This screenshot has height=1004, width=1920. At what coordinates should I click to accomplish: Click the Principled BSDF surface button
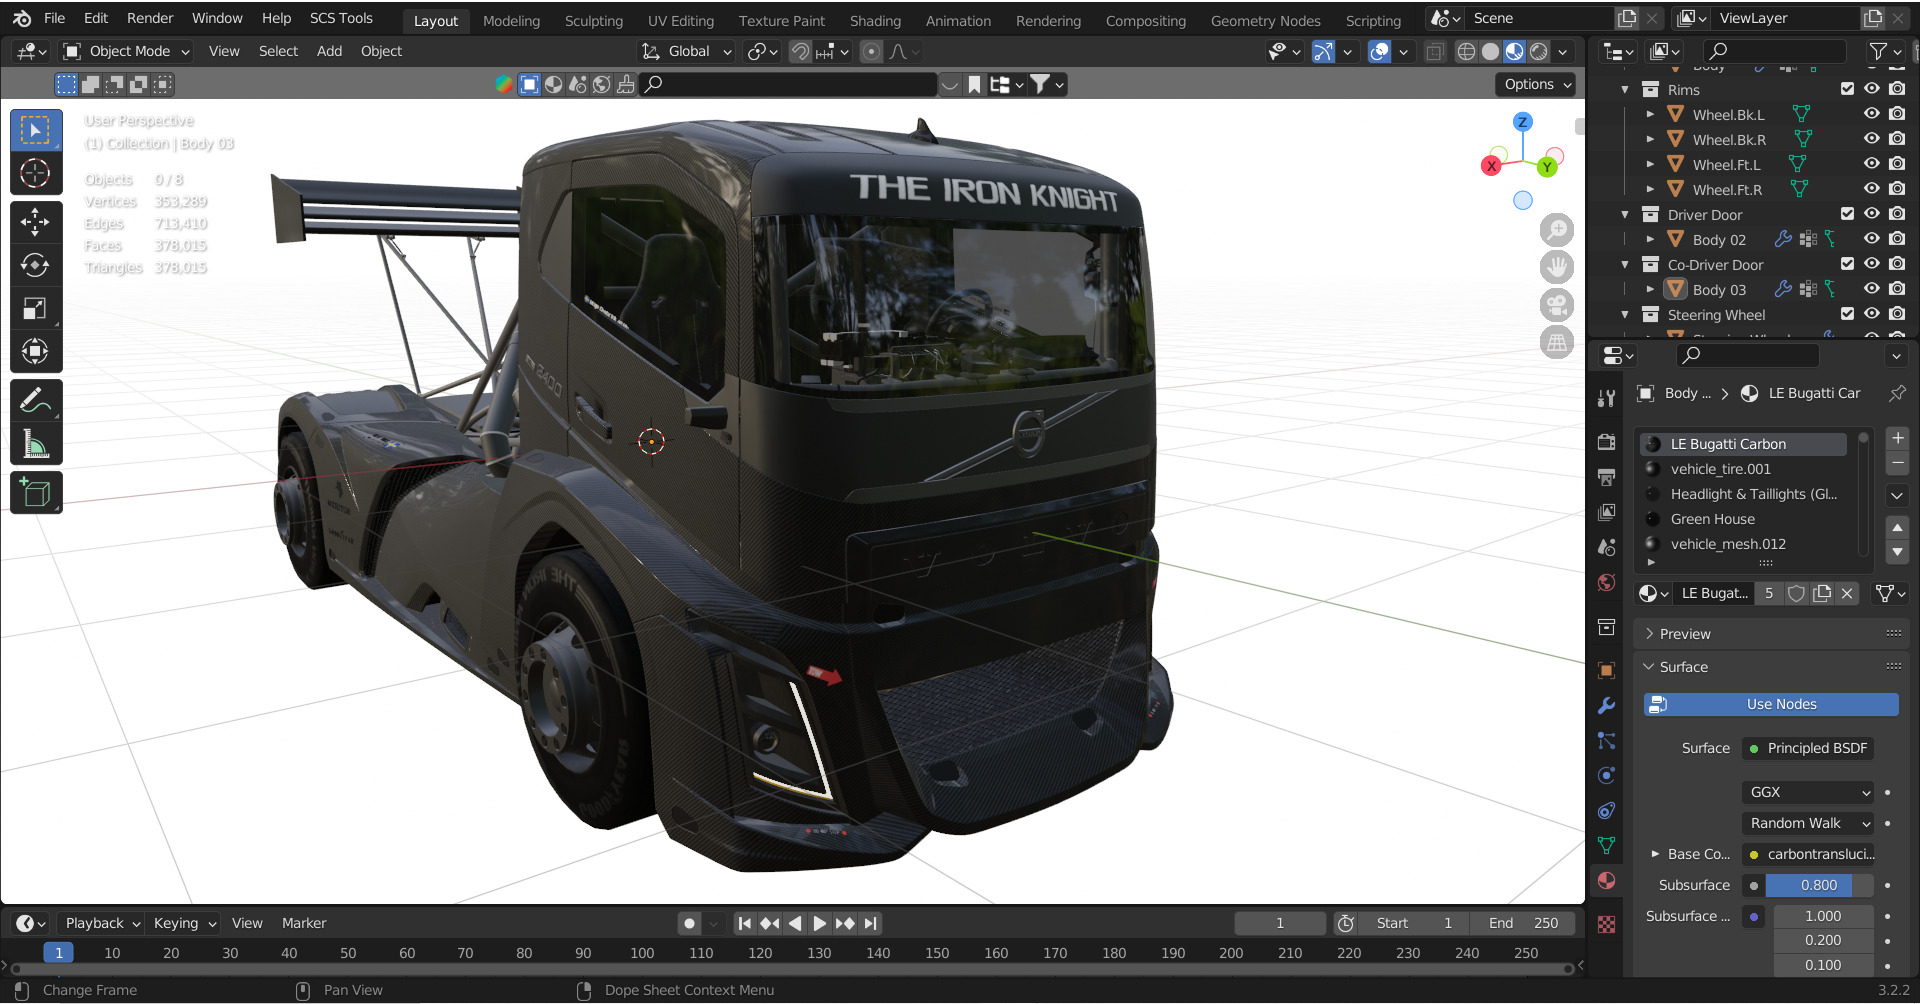(1808, 748)
